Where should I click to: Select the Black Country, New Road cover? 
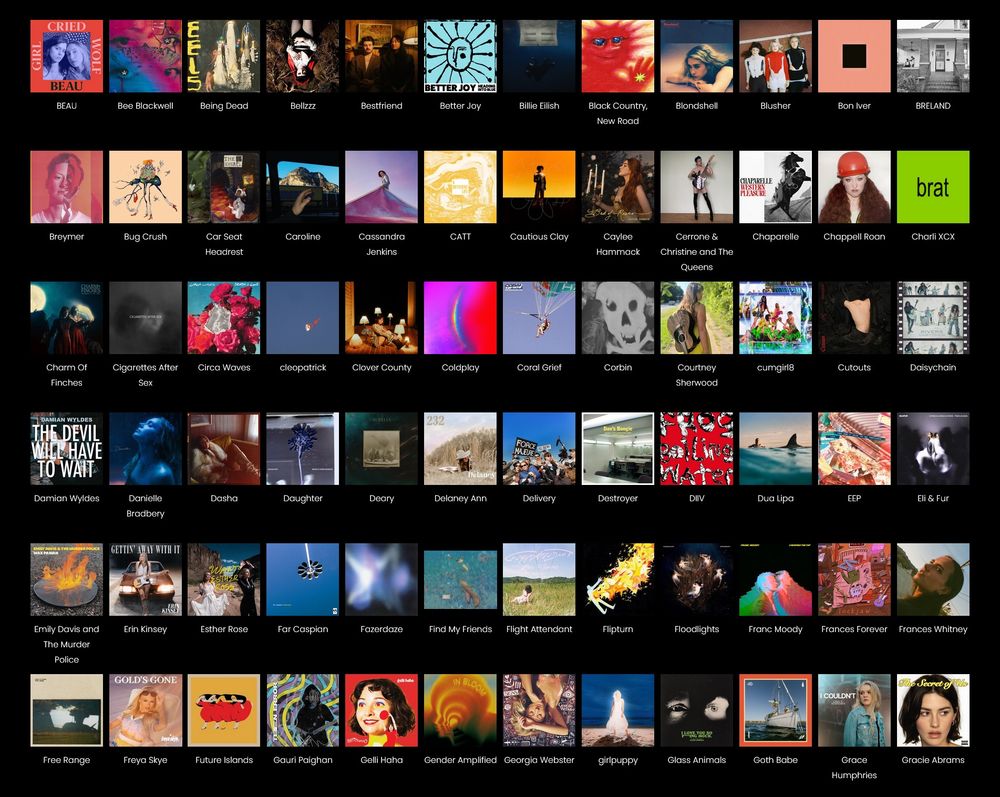tap(618, 56)
